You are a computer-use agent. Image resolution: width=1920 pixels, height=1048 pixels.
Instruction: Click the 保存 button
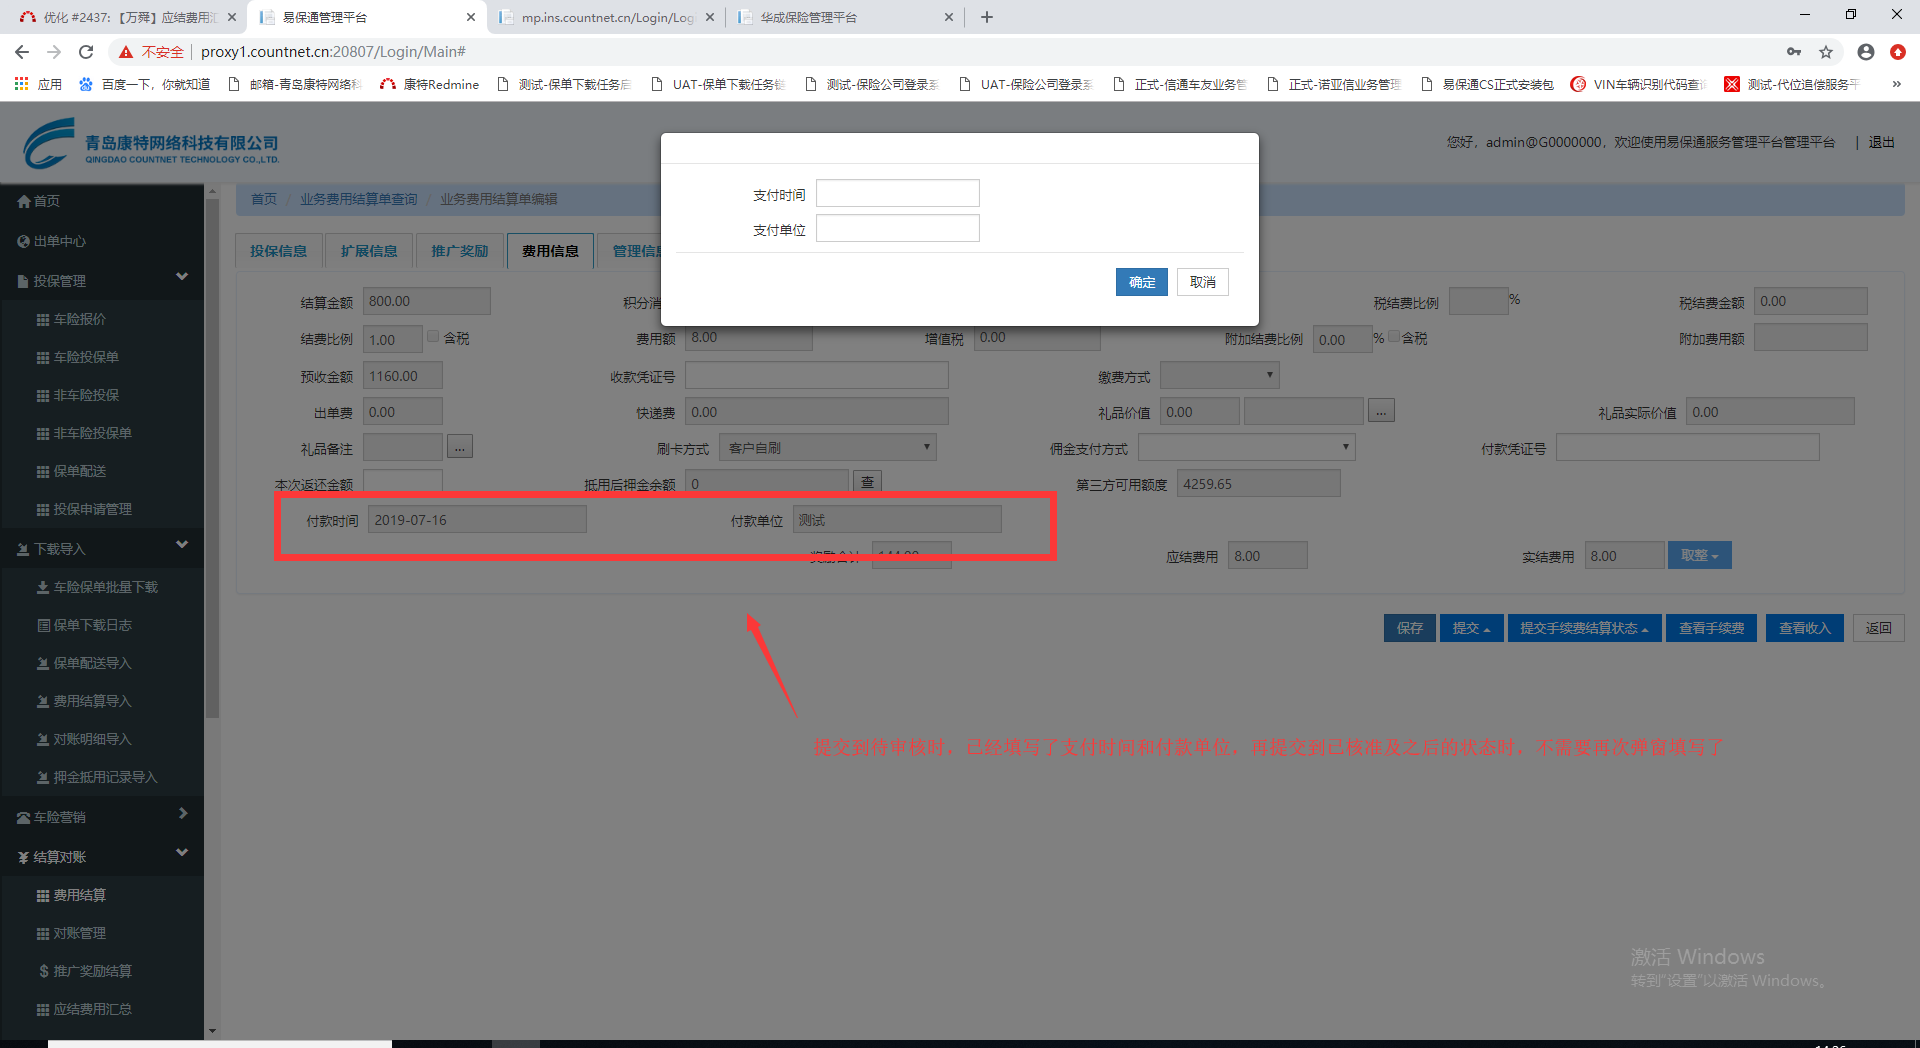tap(1410, 628)
